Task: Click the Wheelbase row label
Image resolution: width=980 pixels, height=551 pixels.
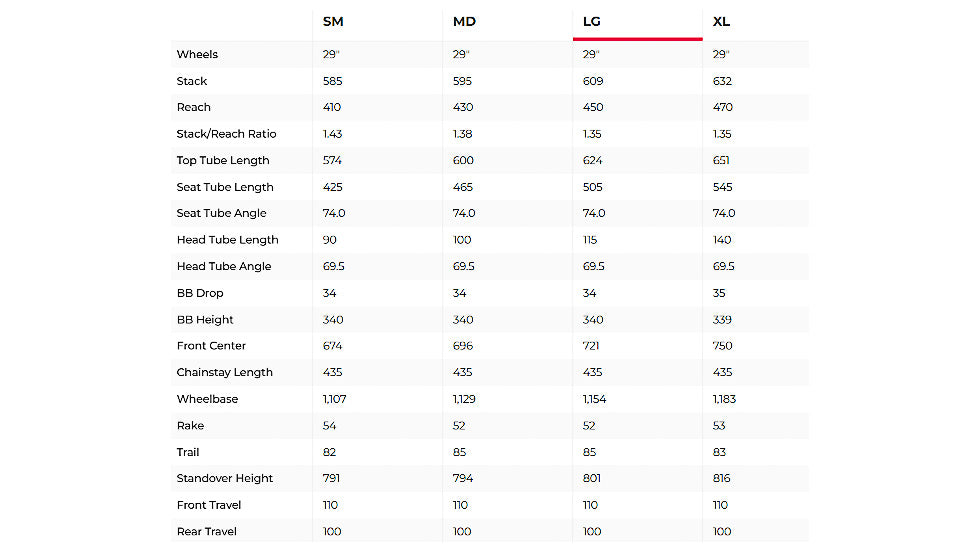Action: coord(207,399)
